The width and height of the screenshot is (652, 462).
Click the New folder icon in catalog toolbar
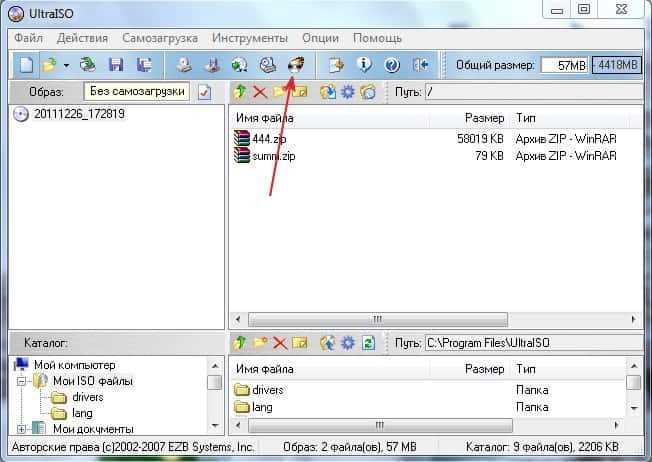click(x=260, y=343)
